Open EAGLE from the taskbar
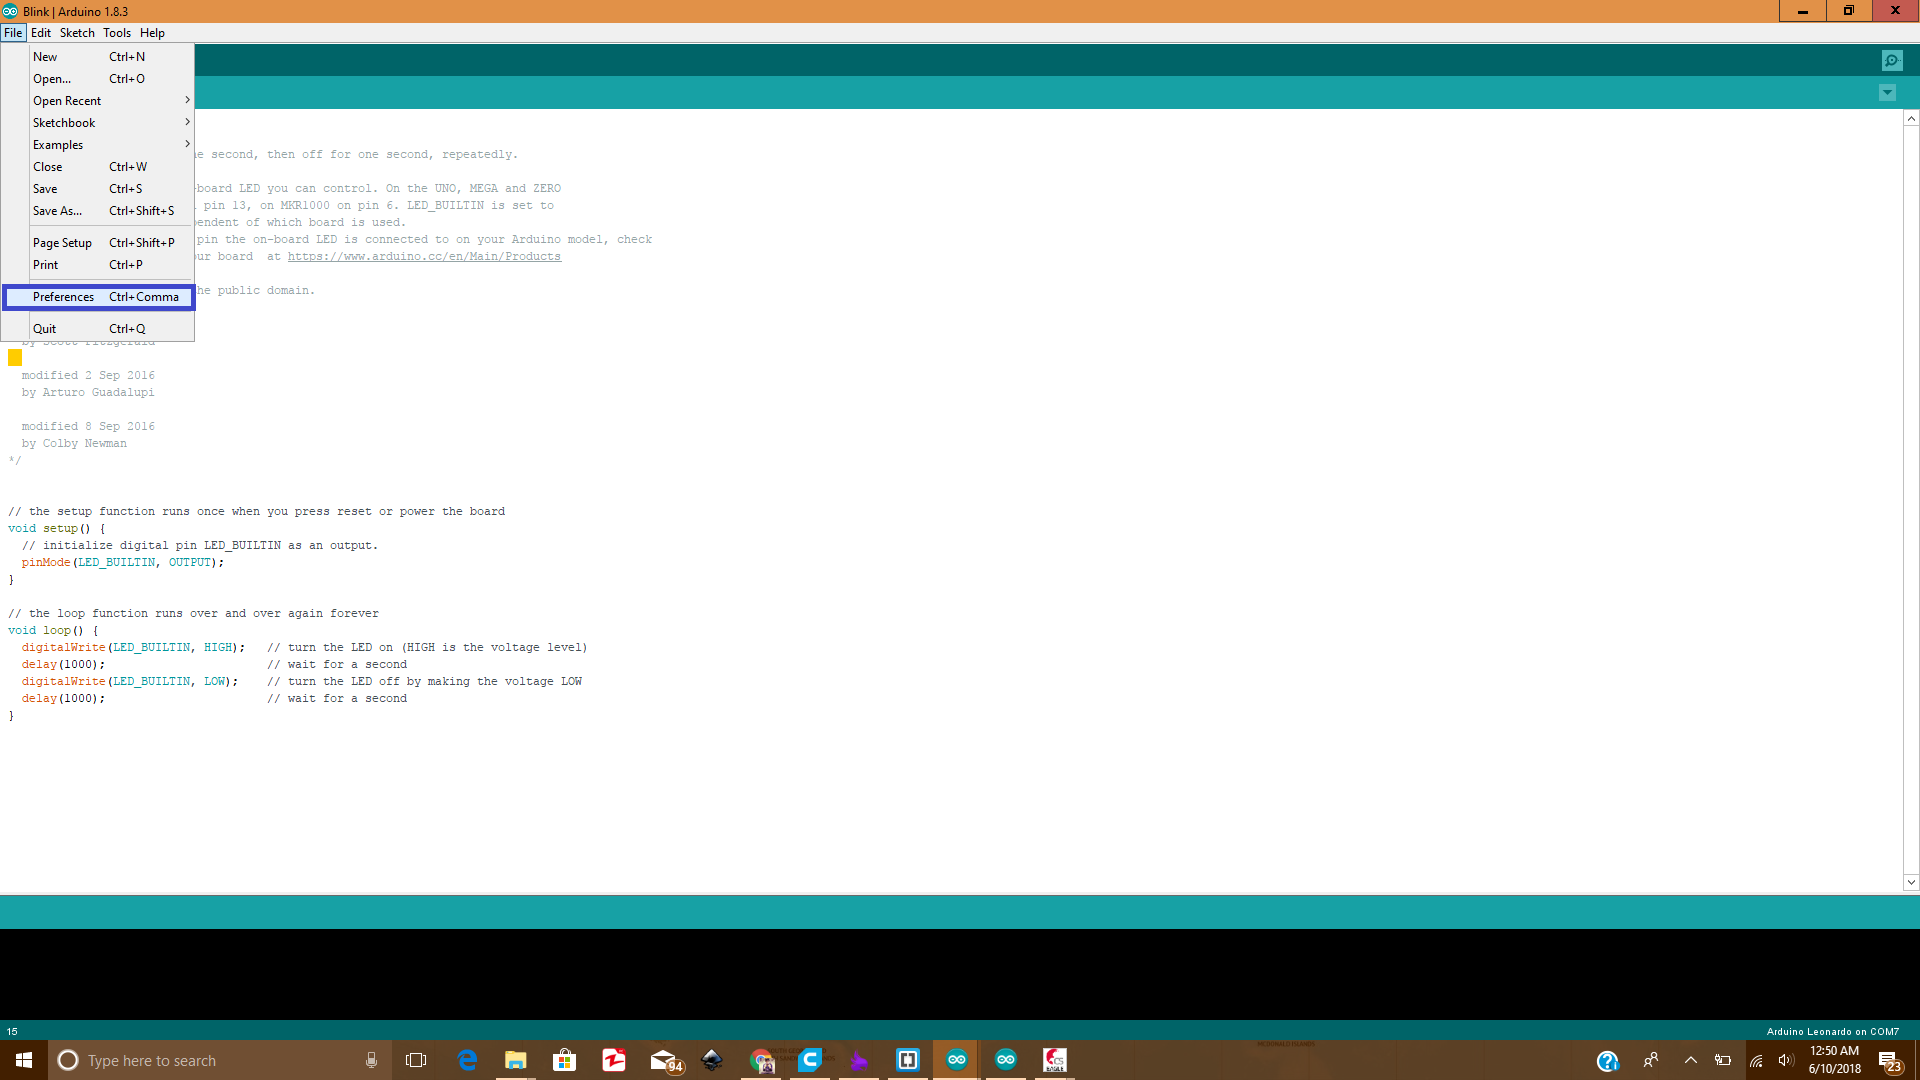 (1055, 1060)
